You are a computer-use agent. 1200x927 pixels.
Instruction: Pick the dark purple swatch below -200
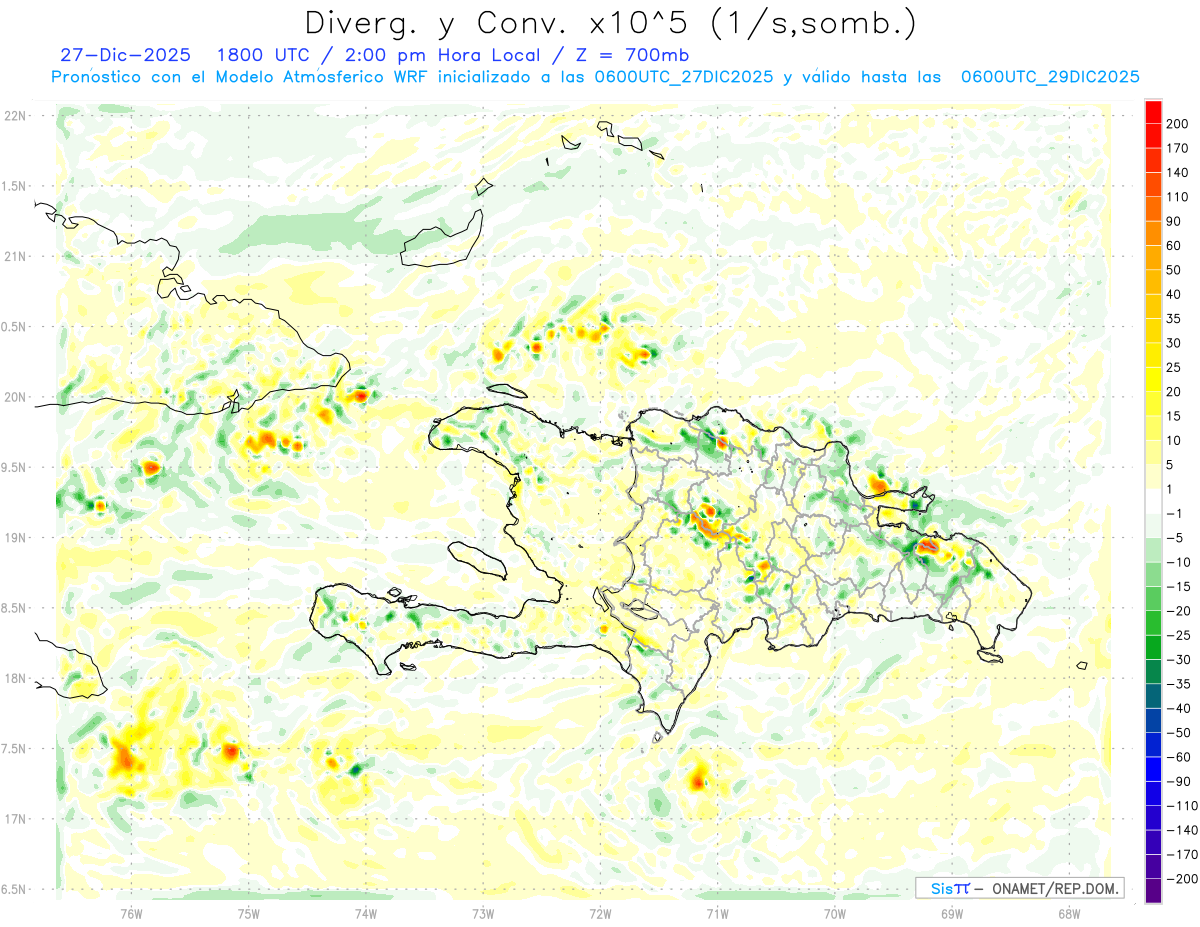tap(1153, 890)
